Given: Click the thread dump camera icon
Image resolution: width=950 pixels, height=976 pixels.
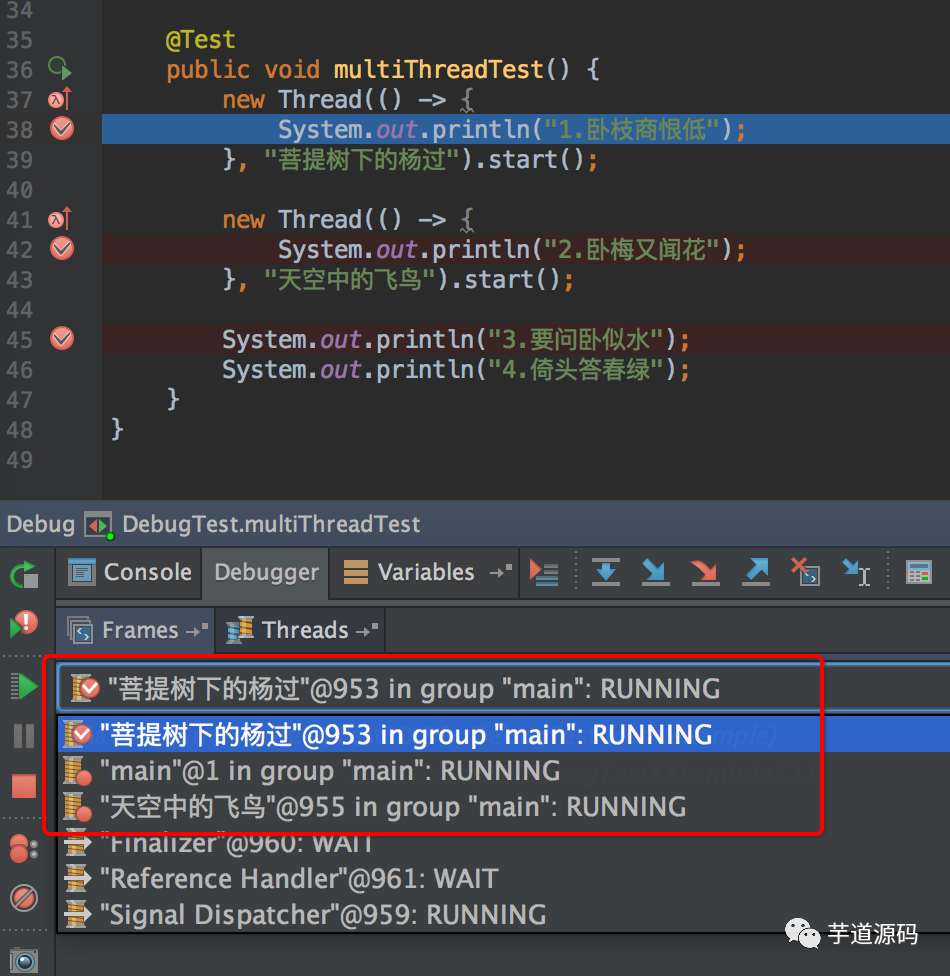Looking at the screenshot, I should pos(24,961).
